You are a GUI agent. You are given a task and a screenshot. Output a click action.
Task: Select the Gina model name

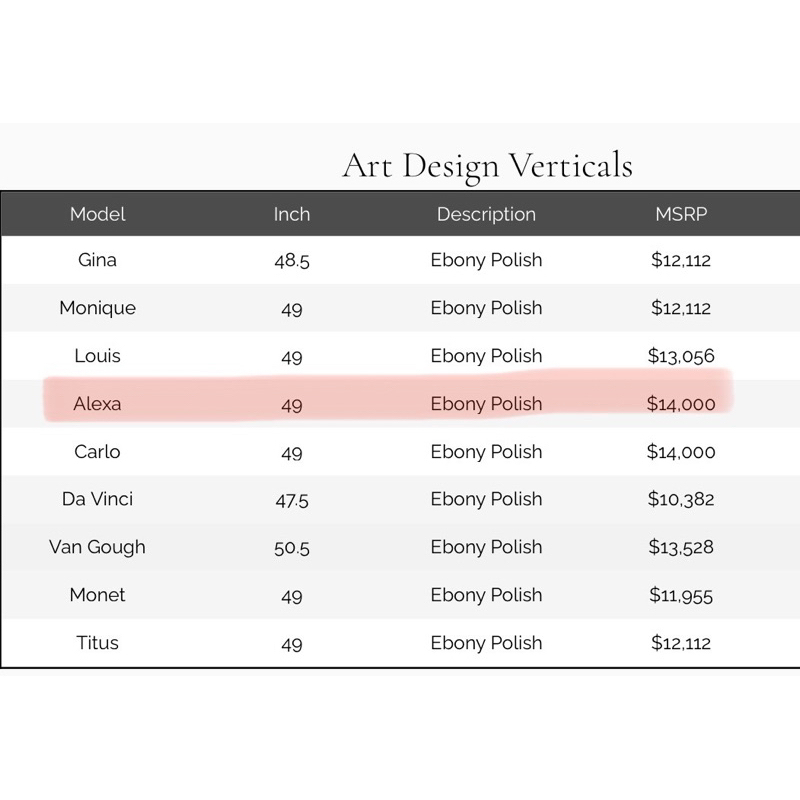pyautogui.click(x=98, y=260)
